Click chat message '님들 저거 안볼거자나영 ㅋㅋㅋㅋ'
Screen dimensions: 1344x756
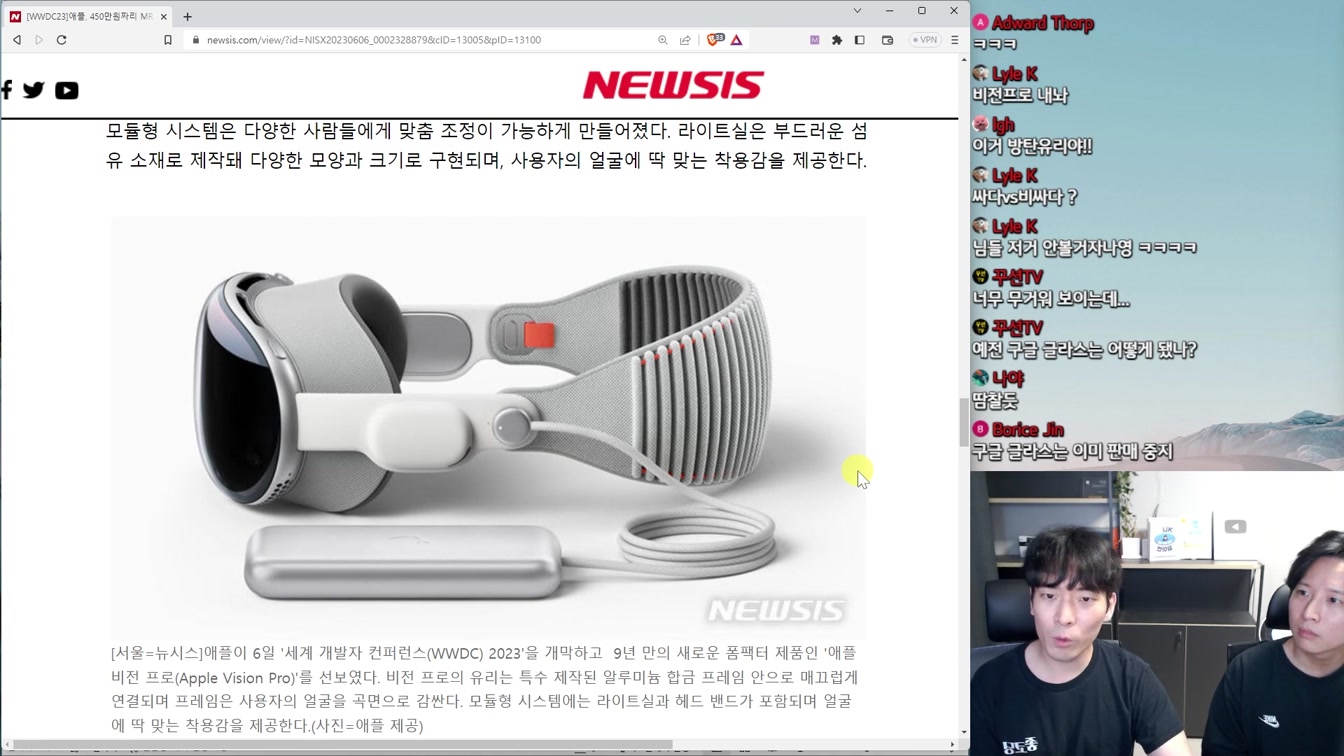(1085, 248)
